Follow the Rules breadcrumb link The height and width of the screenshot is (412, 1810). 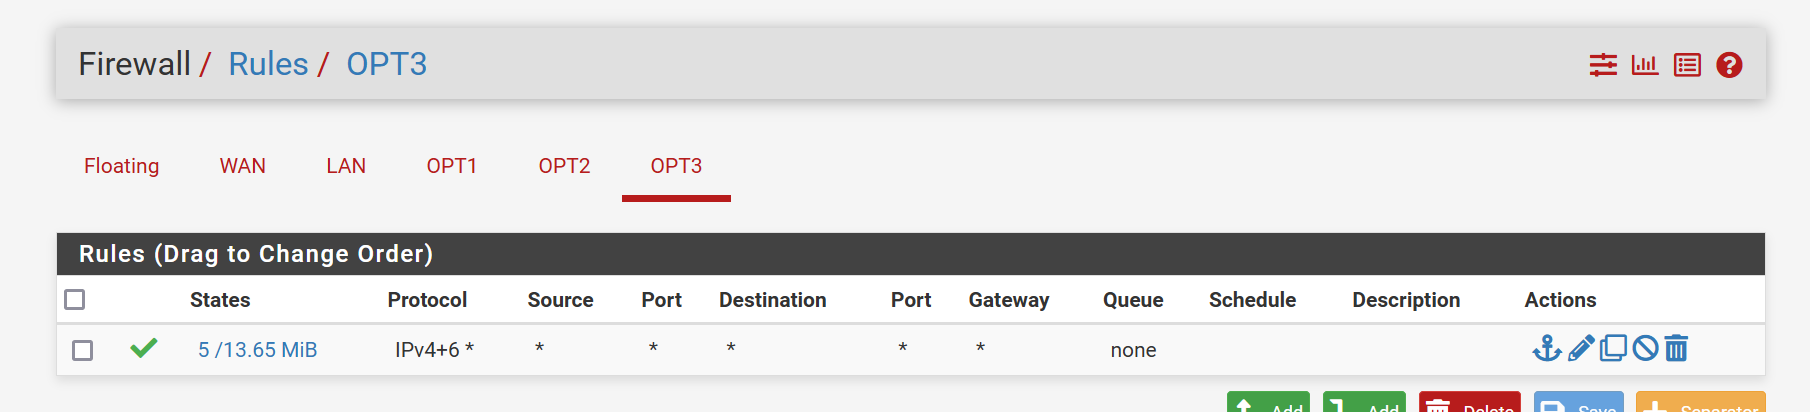point(268,64)
